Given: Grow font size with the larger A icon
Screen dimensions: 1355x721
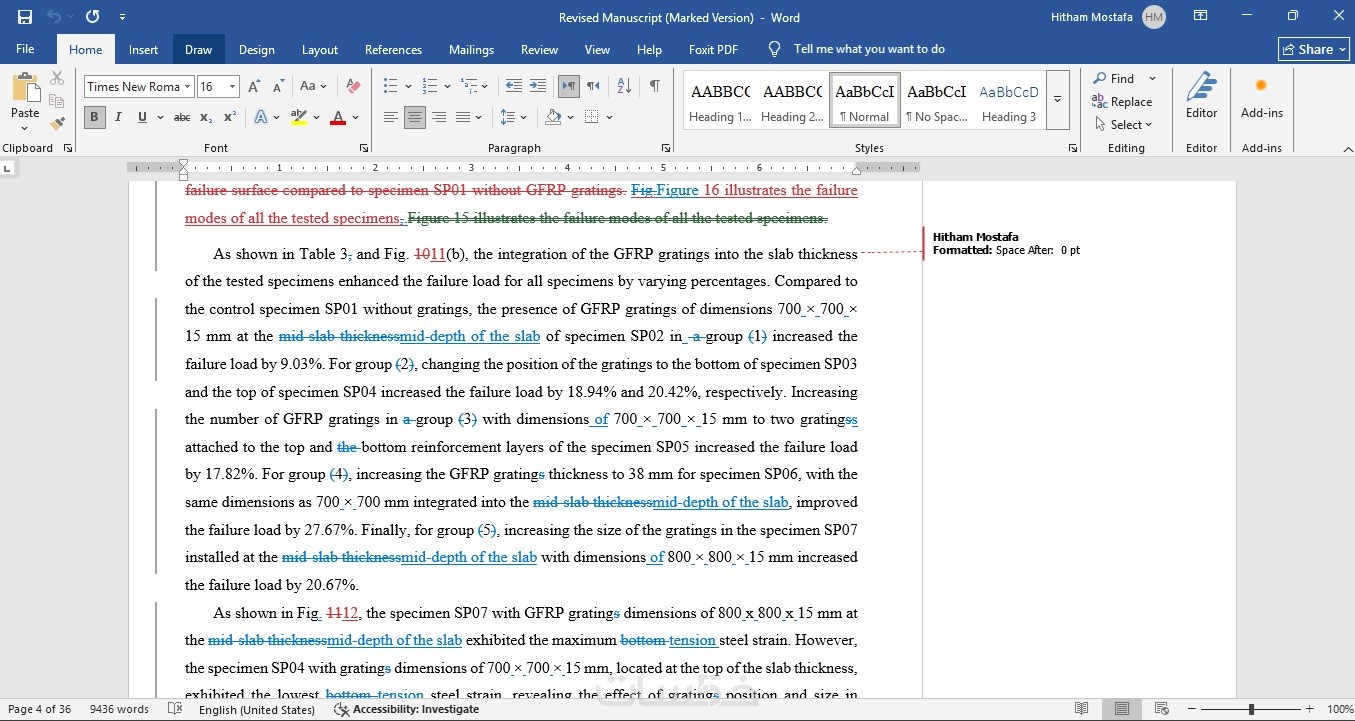Looking at the screenshot, I should pos(254,87).
